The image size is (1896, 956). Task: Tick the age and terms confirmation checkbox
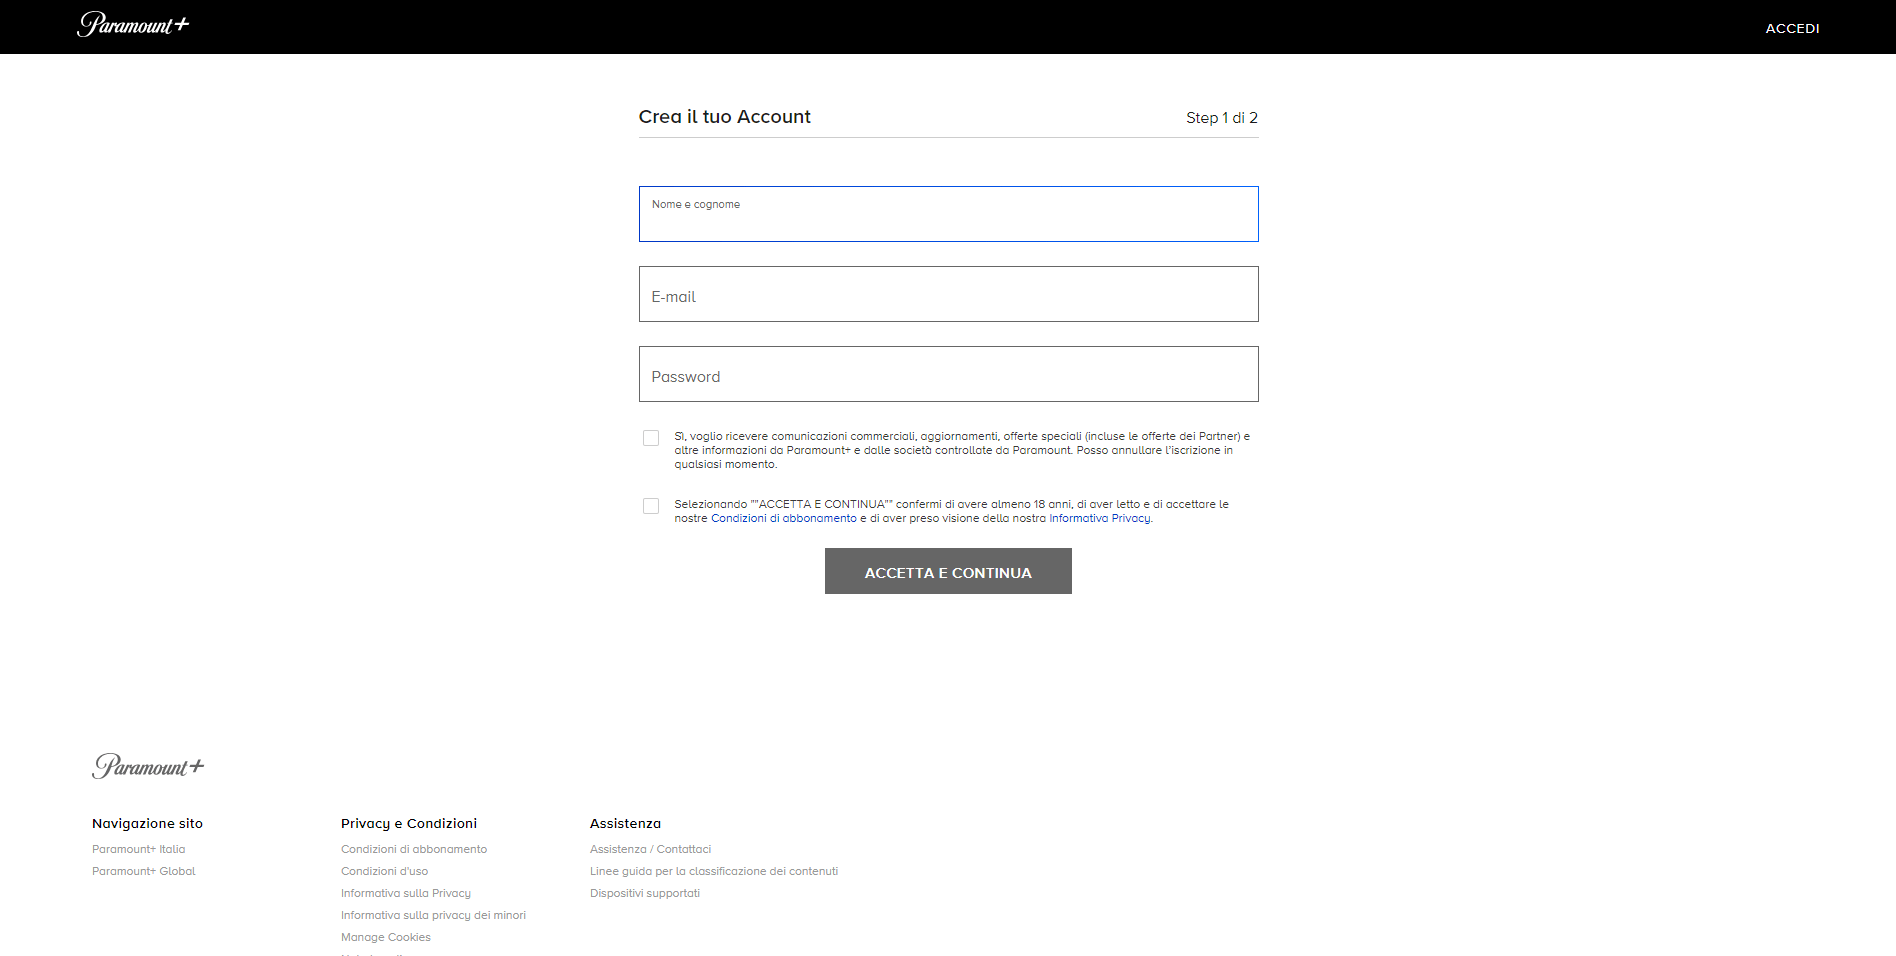651,506
